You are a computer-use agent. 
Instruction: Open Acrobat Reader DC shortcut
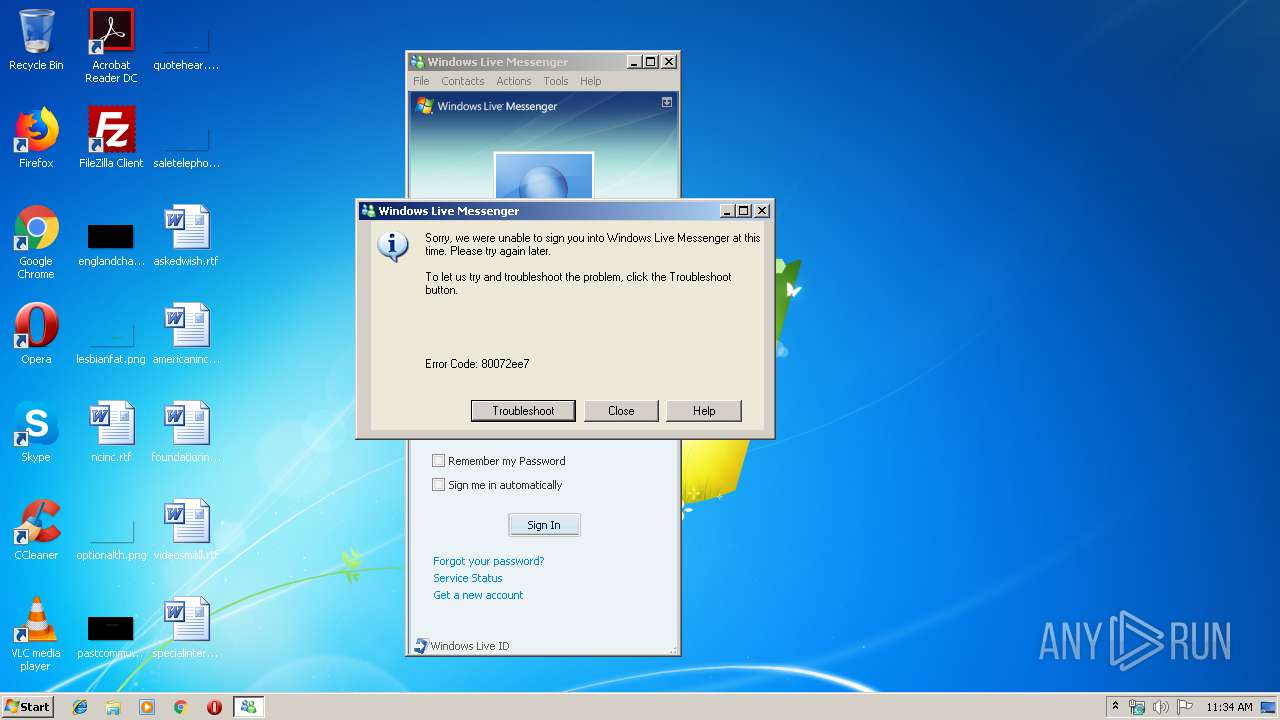[111, 46]
